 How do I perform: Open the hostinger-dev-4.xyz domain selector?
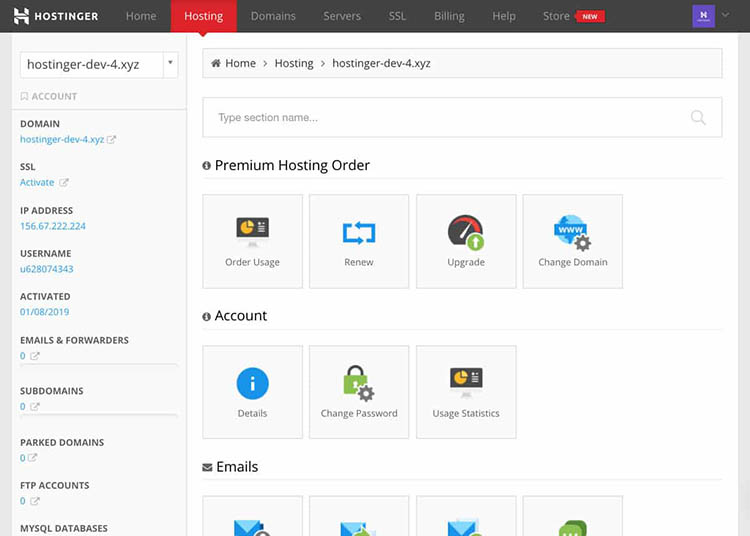[99, 65]
